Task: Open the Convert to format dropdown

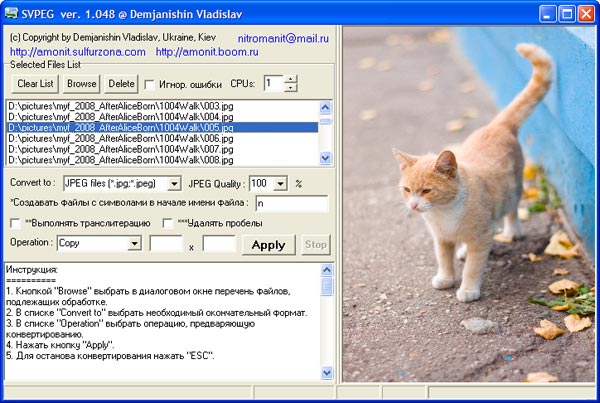Action: point(174,184)
